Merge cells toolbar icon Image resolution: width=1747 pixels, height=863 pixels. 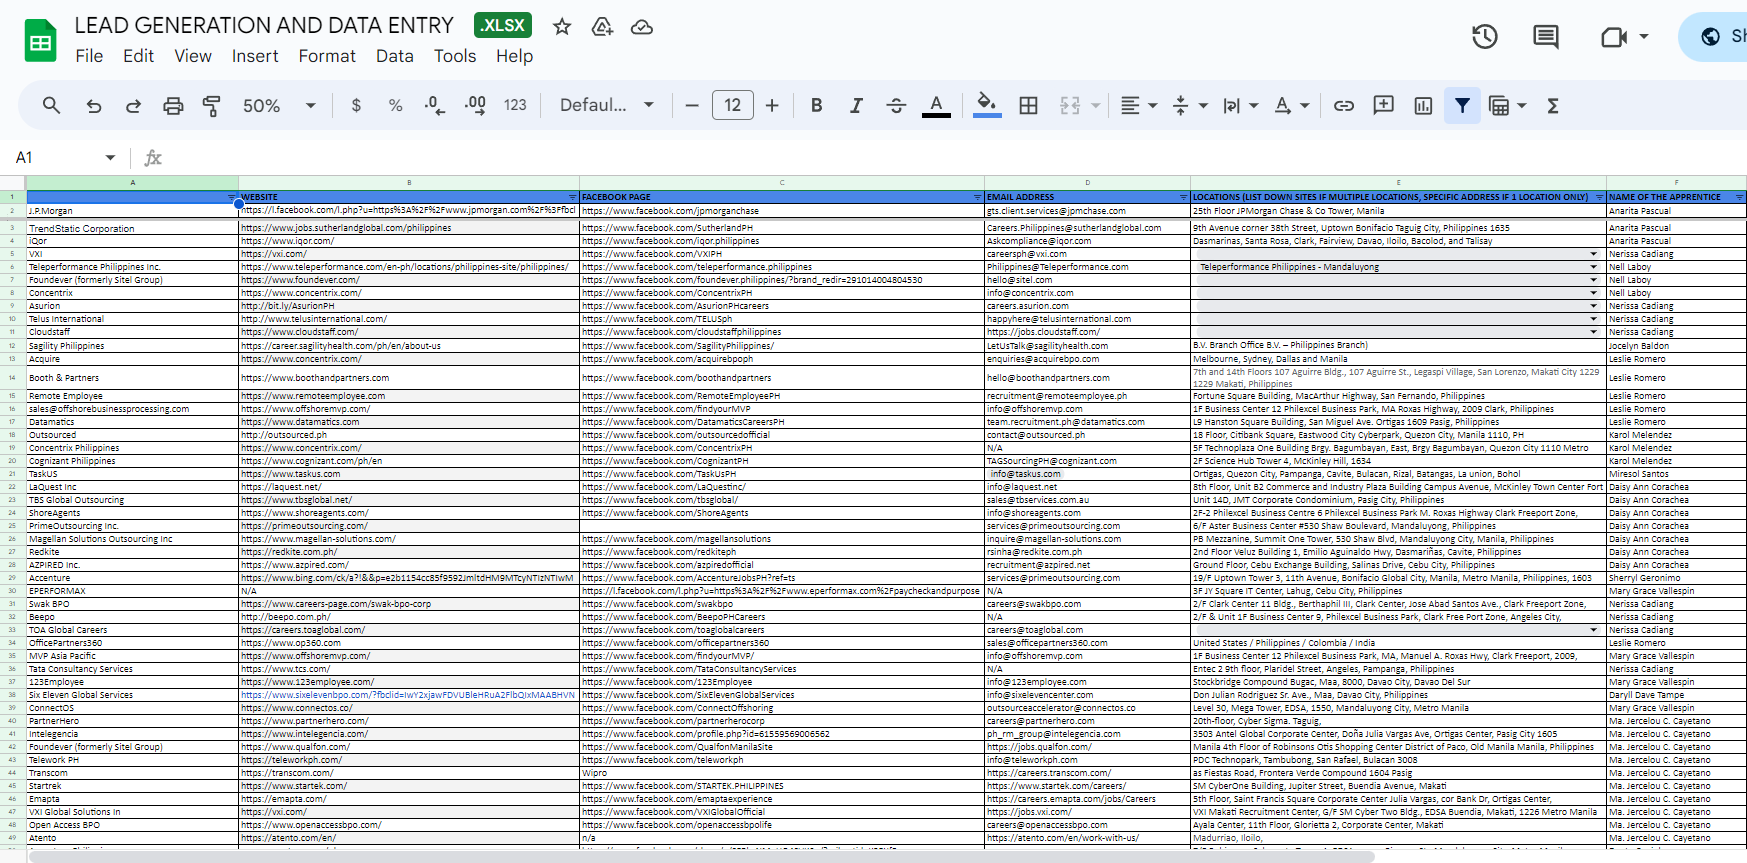point(1070,105)
